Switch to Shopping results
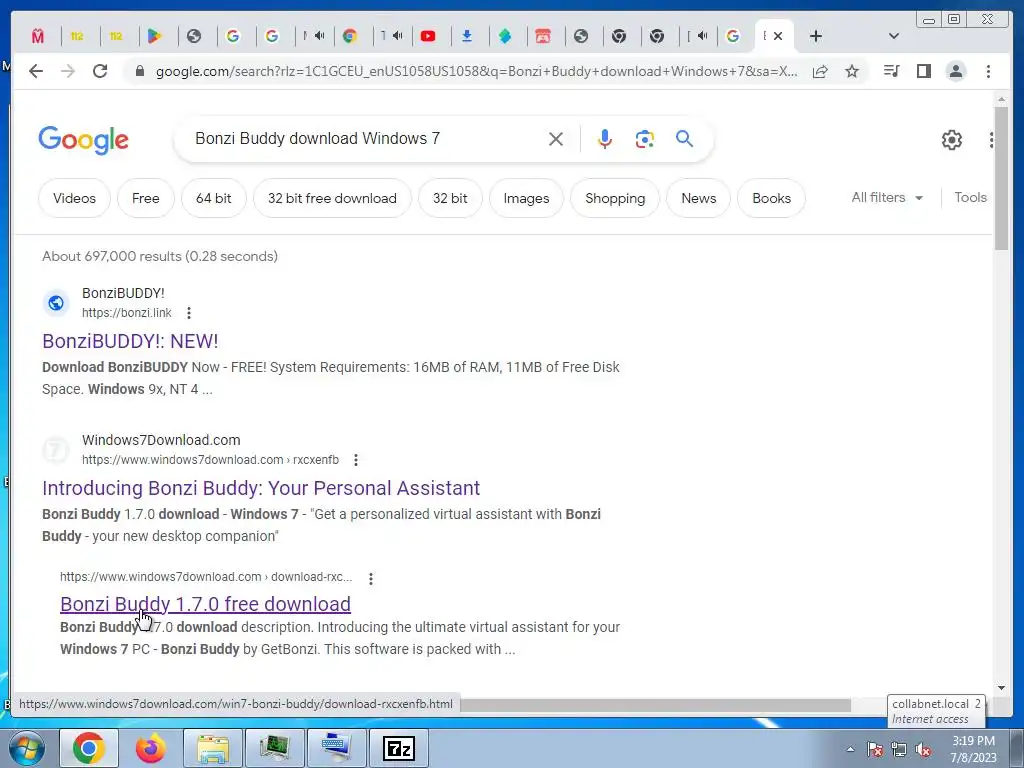This screenshot has width=1024, height=768. 615,198
